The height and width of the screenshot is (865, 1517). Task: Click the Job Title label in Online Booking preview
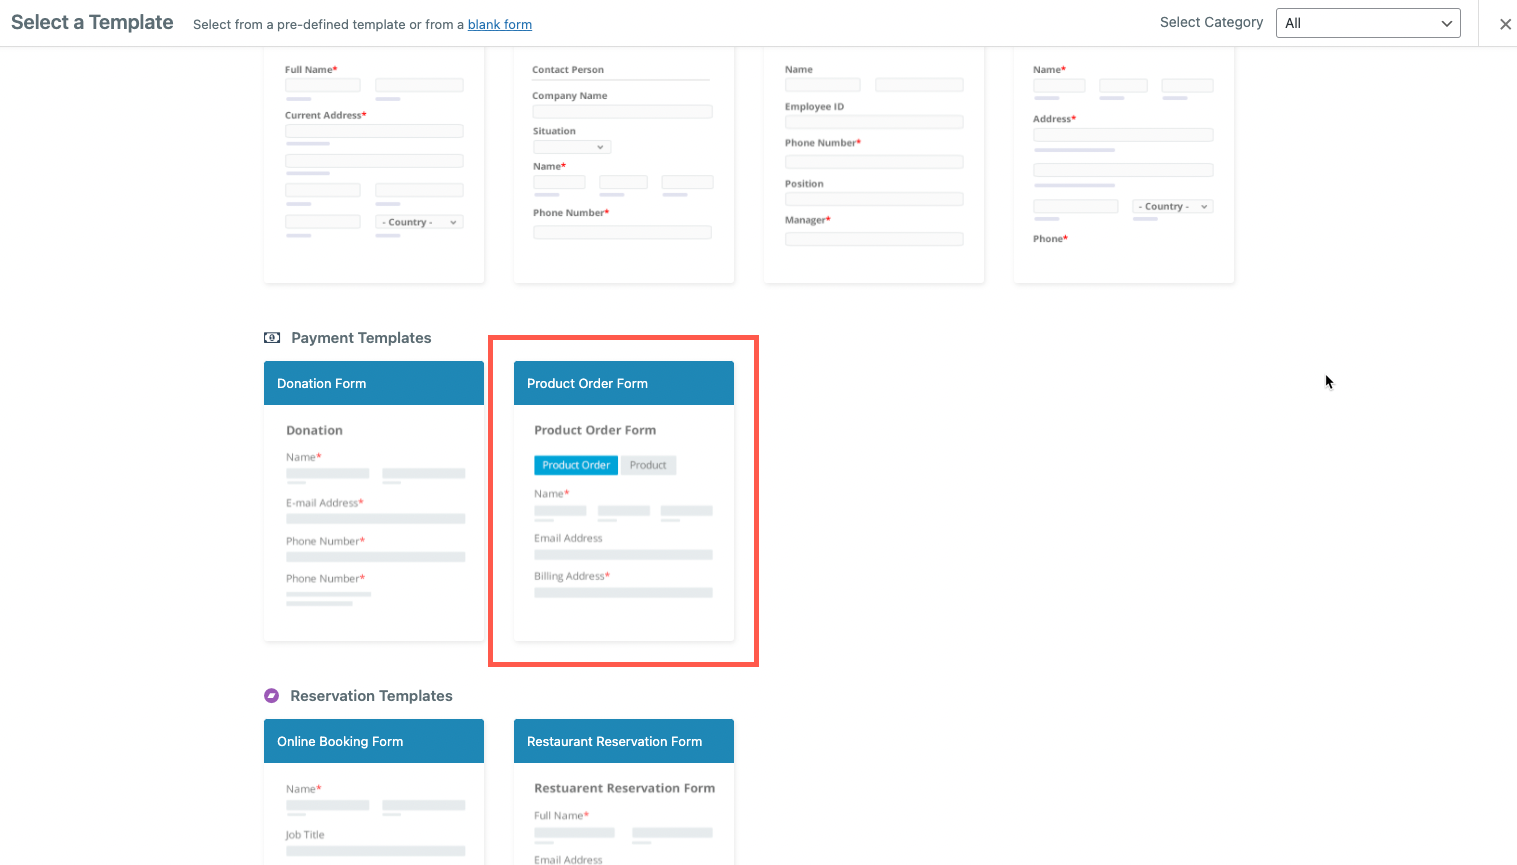305,835
